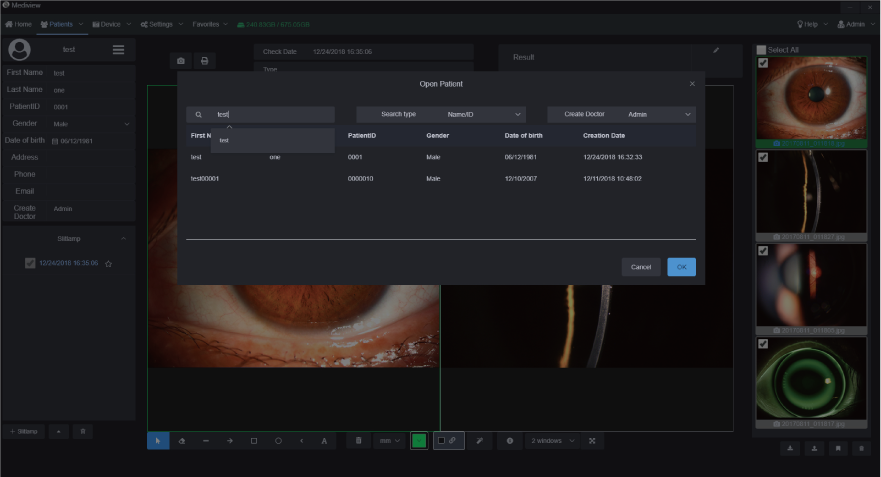Close the Open Patient dialog
Screen dimensions: 881x477
[692, 84]
